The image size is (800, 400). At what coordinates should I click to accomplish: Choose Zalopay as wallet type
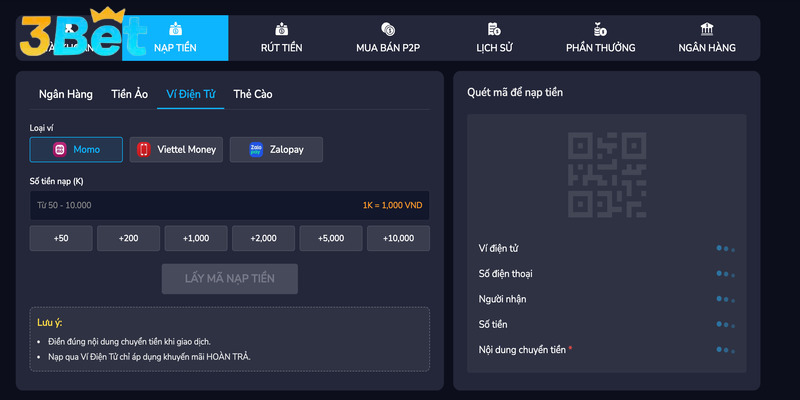tap(276, 149)
